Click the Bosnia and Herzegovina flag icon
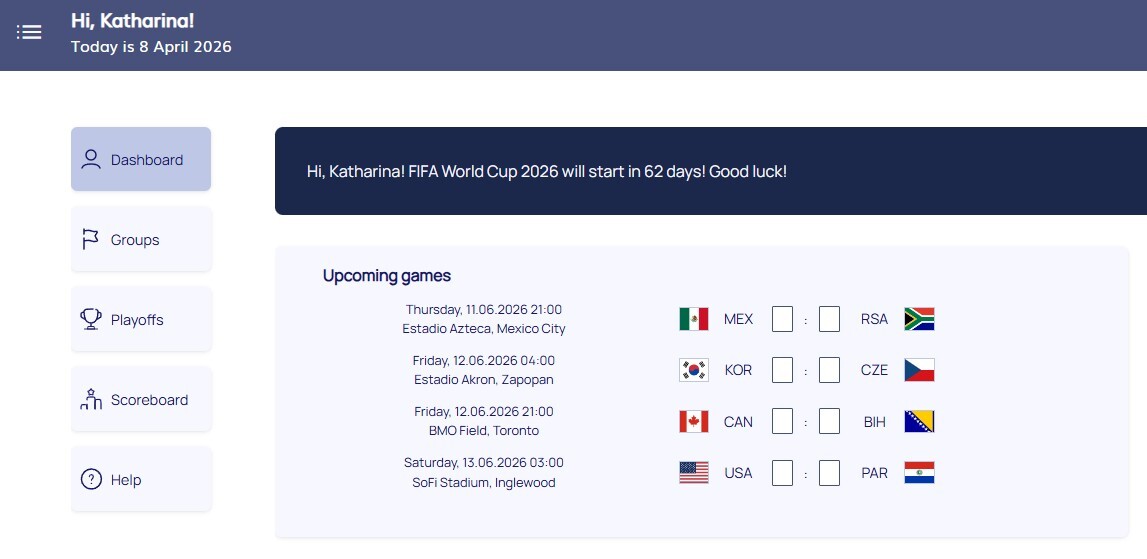1147x559 pixels. click(919, 422)
